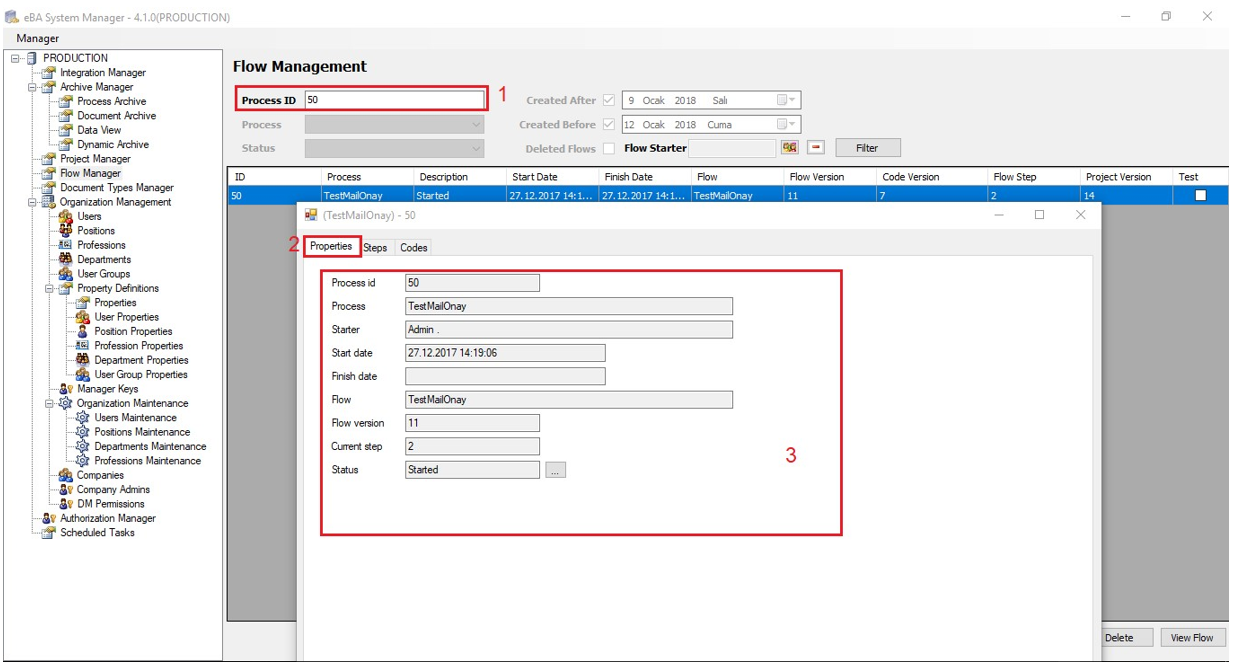Open Authorization Manager via its icon
1234x668 pixels.
coord(48,518)
